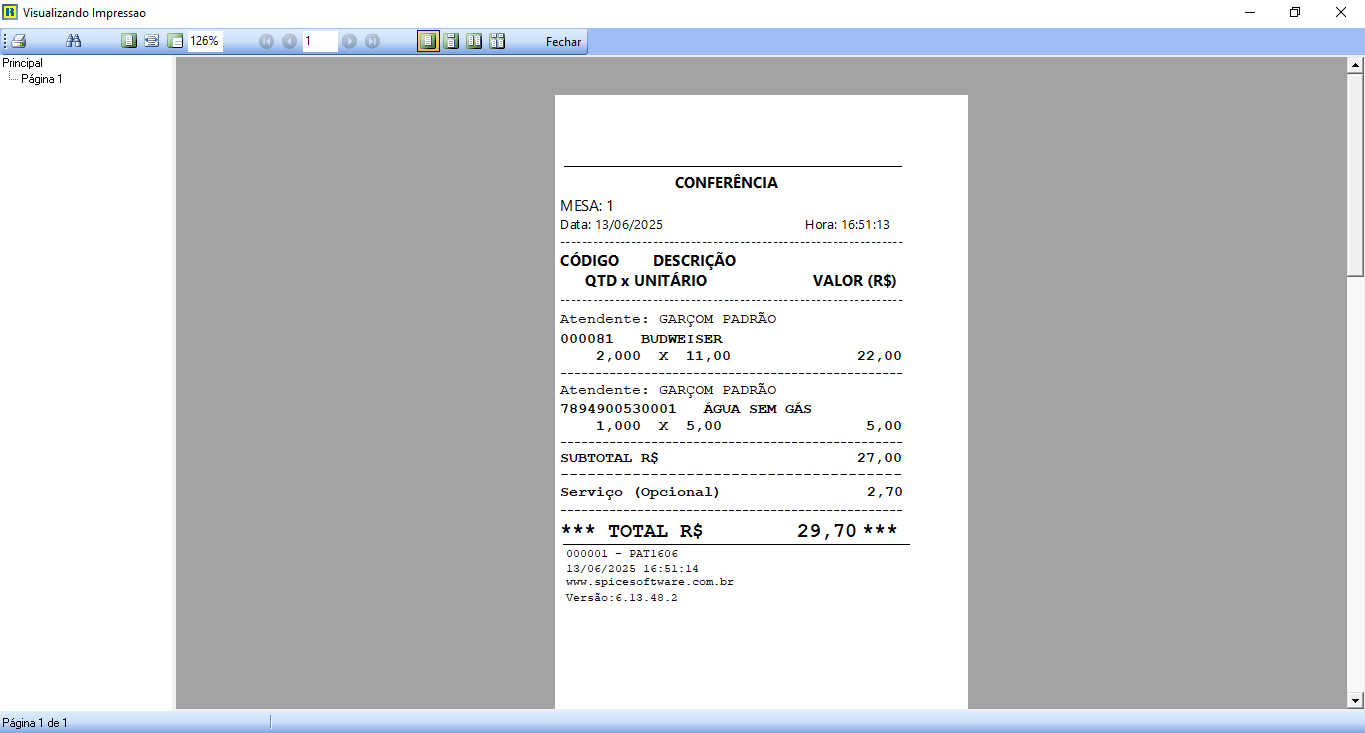The height and width of the screenshot is (733, 1365).
Task: Toggle the two pages side-by-side view
Action: click(474, 41)
